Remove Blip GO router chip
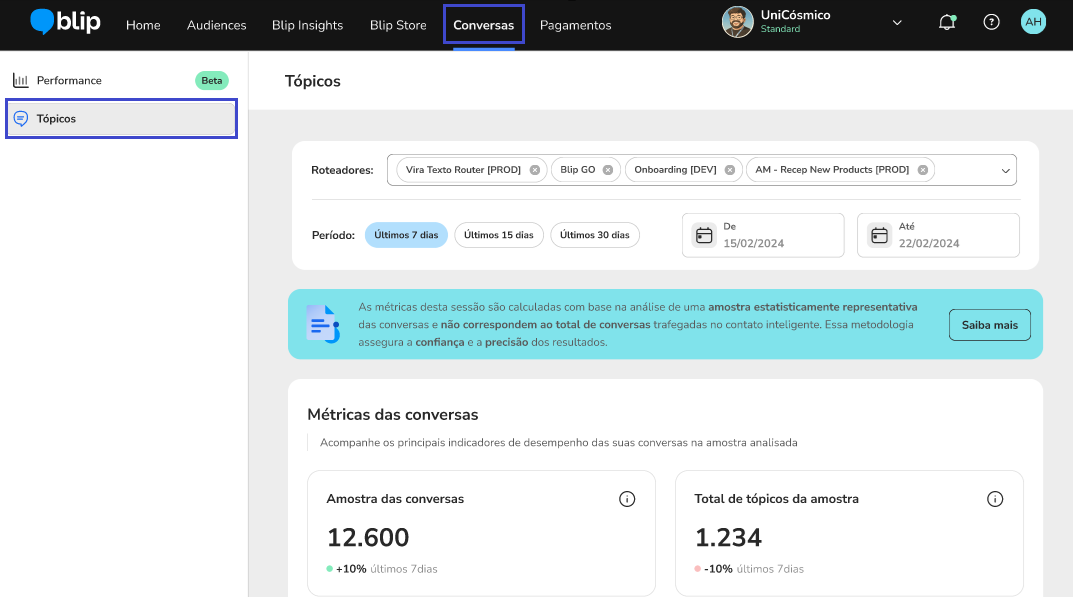 609,170
